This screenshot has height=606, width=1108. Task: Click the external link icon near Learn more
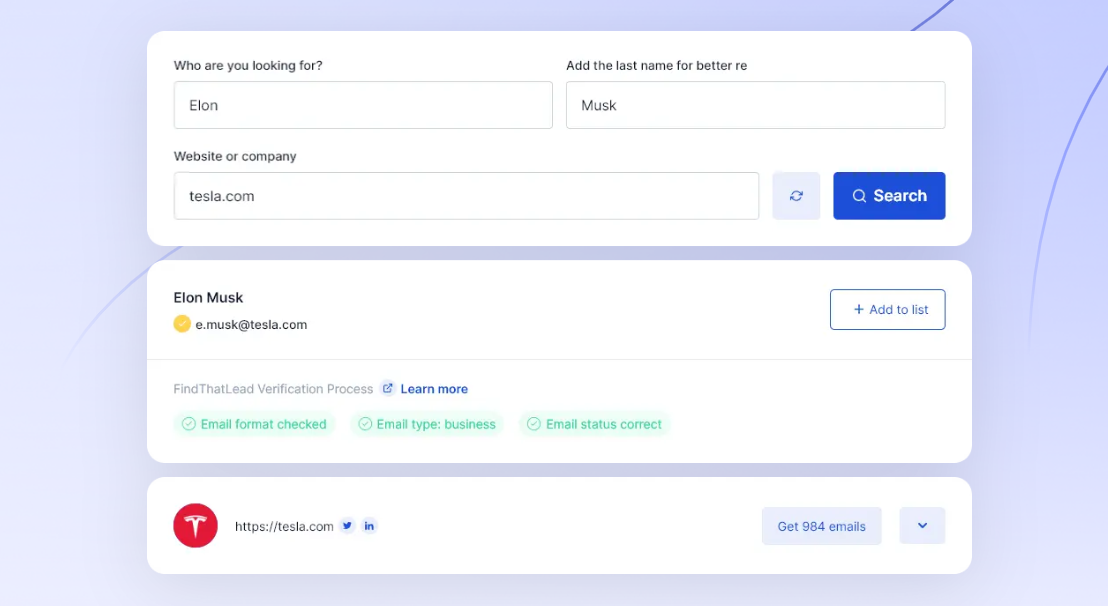tap(387, 388)
